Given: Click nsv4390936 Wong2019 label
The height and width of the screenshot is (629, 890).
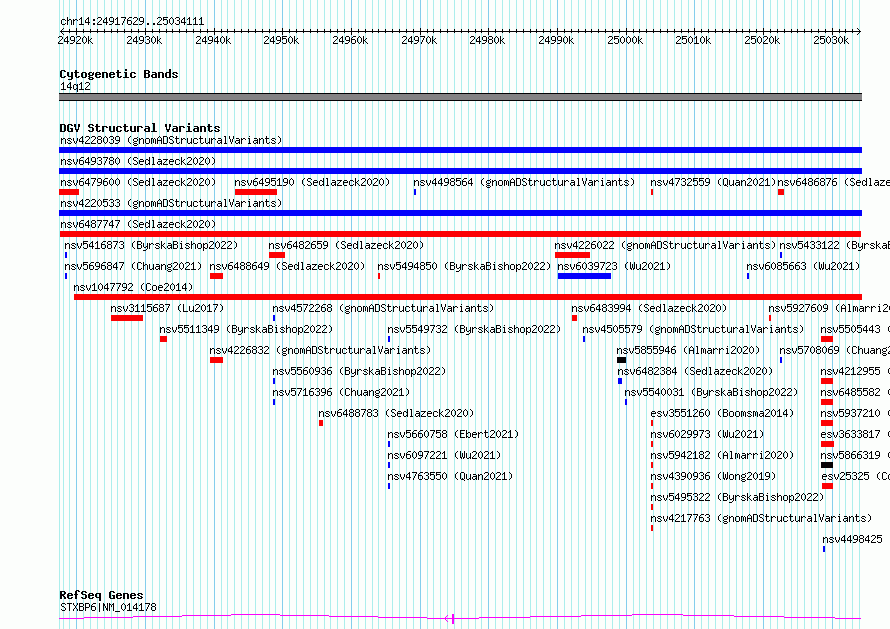Looking at the screenshot, I should pos(713,476).
